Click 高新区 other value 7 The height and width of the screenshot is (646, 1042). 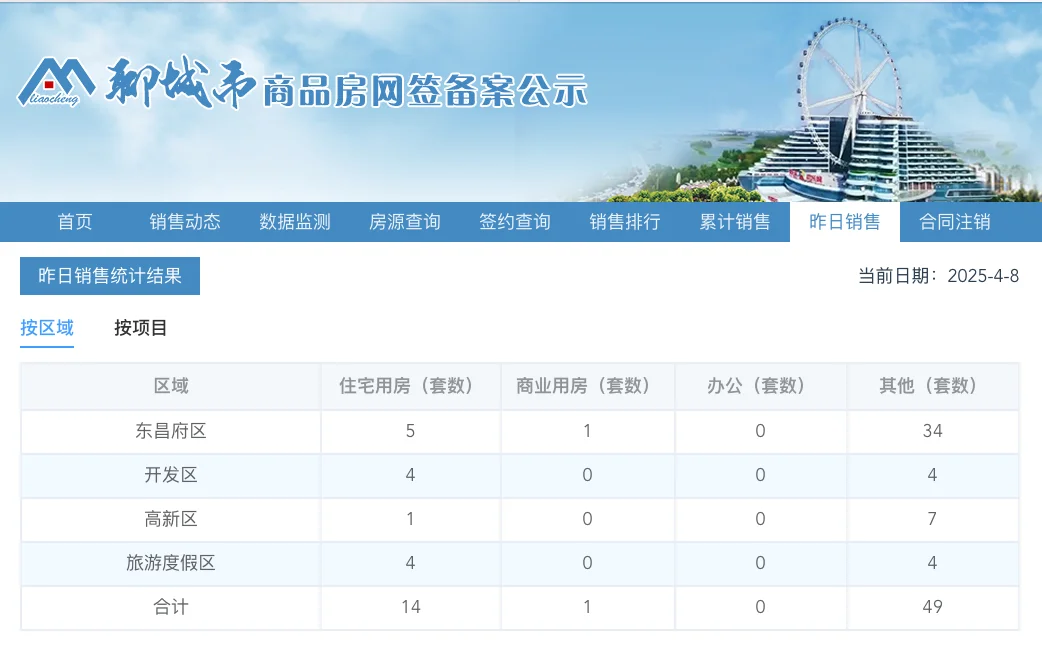point(932,519)
